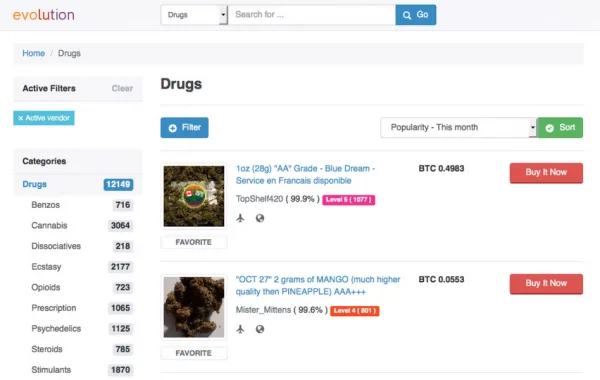Click the 12149 count badge
The image size is (600, 380).
click(x=118, y=184)
